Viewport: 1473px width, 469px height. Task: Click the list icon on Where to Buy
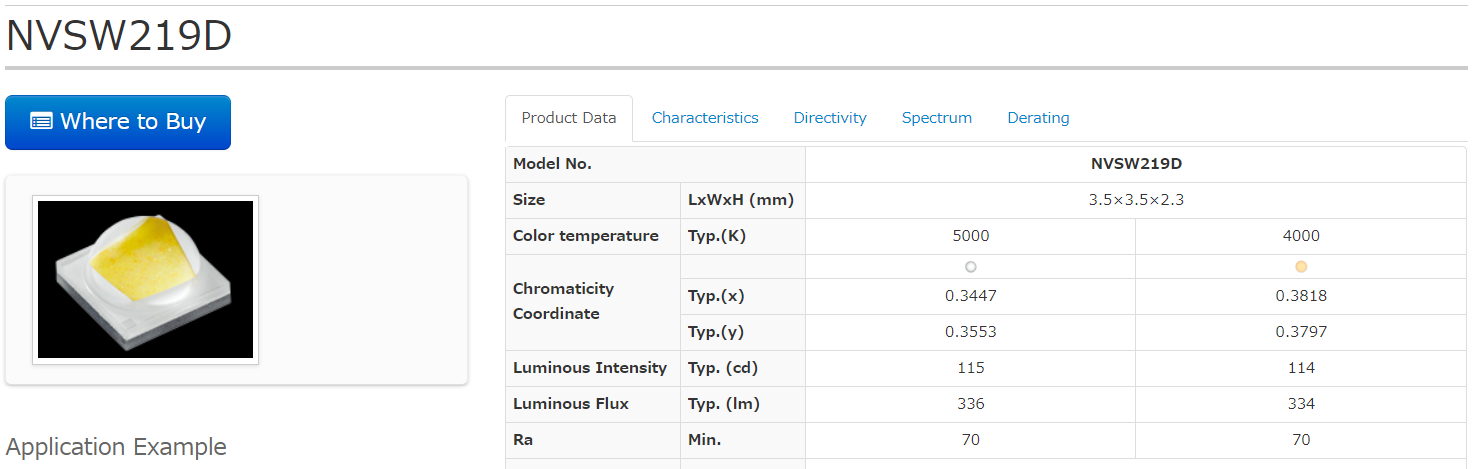click(41, 122)
